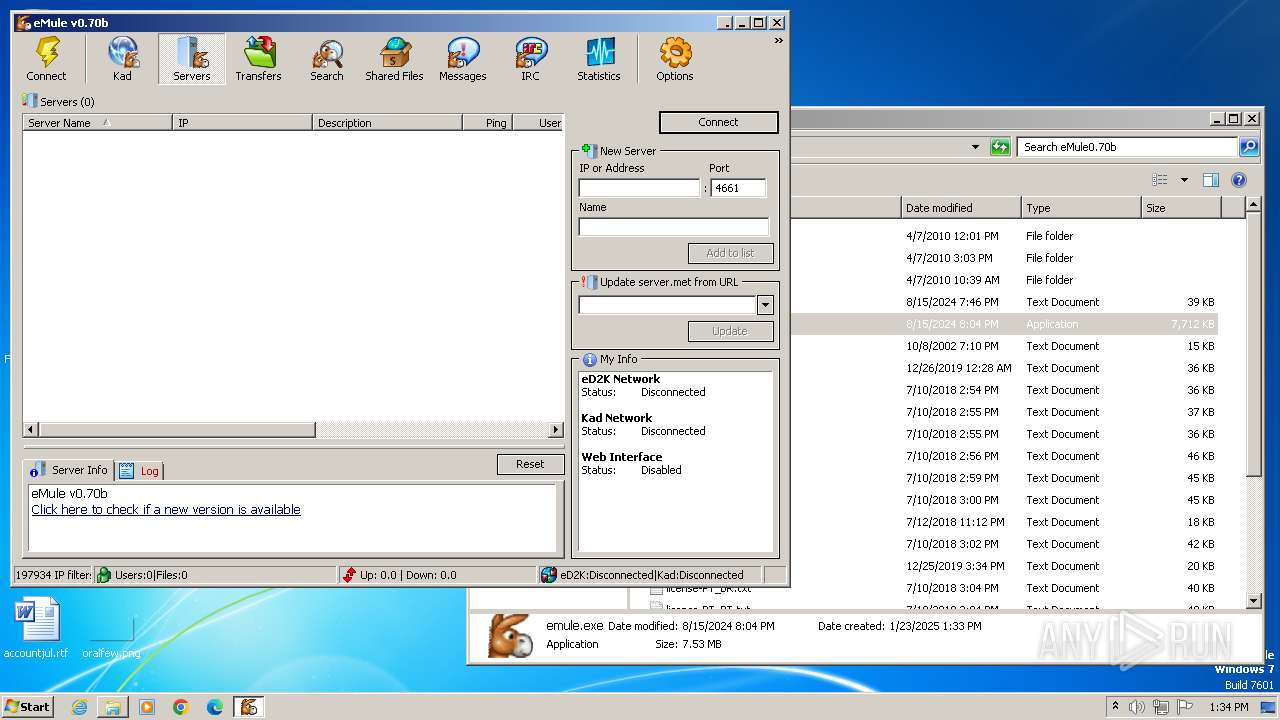Open Explorer help icon
This screenshot has width=1280, height=720.
(1239, 181)
